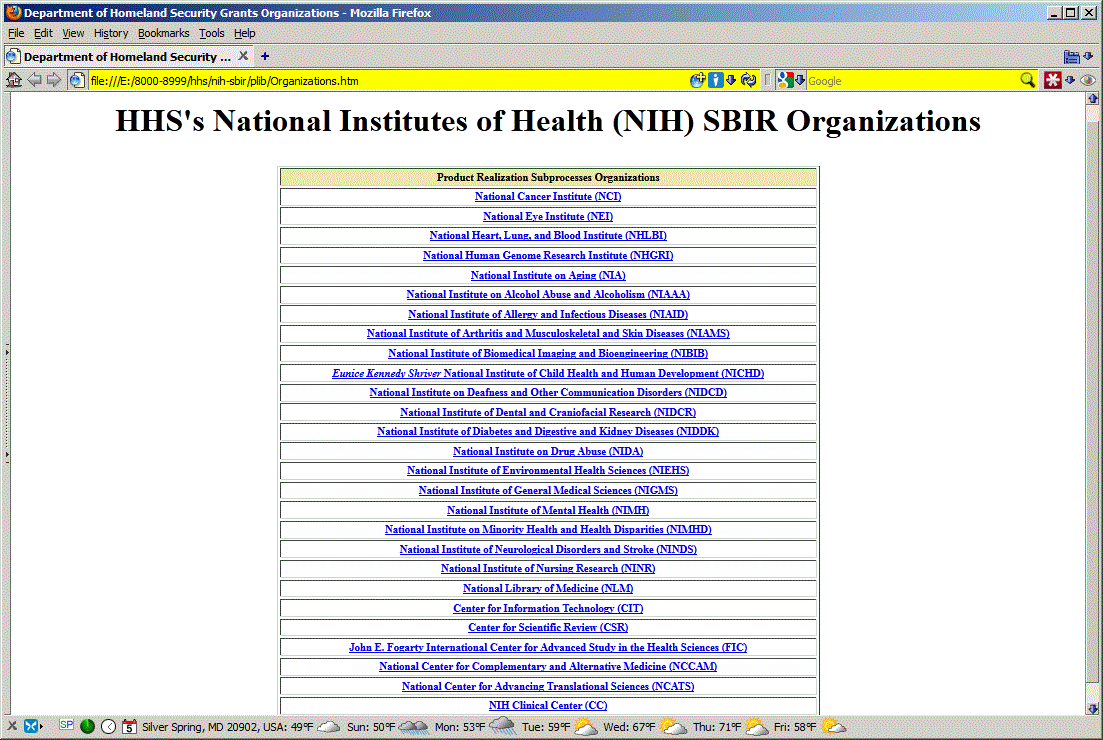Open dropdown arrow beside red asterisk icon
This screenshot has height=740, width=1103.
tap(1070, 80)
